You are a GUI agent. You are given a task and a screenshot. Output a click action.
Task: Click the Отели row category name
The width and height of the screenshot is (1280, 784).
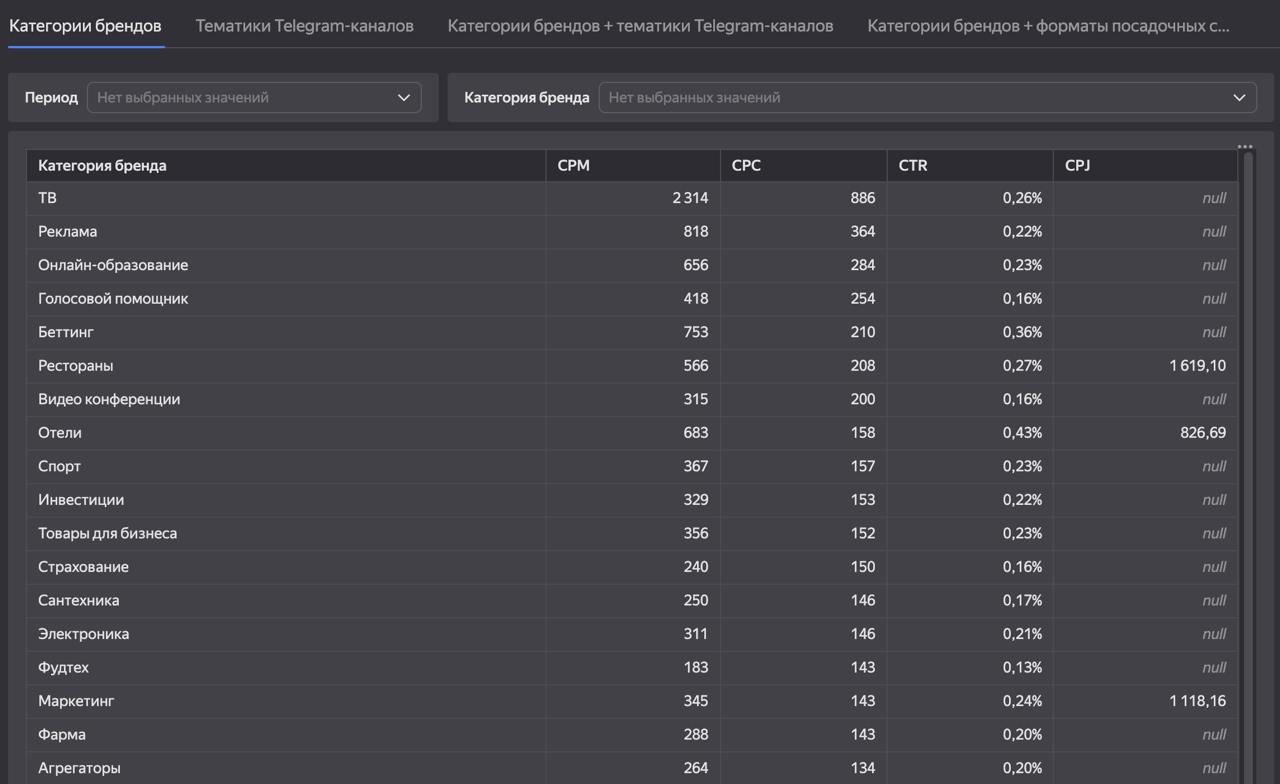click(x=60, y=433)
